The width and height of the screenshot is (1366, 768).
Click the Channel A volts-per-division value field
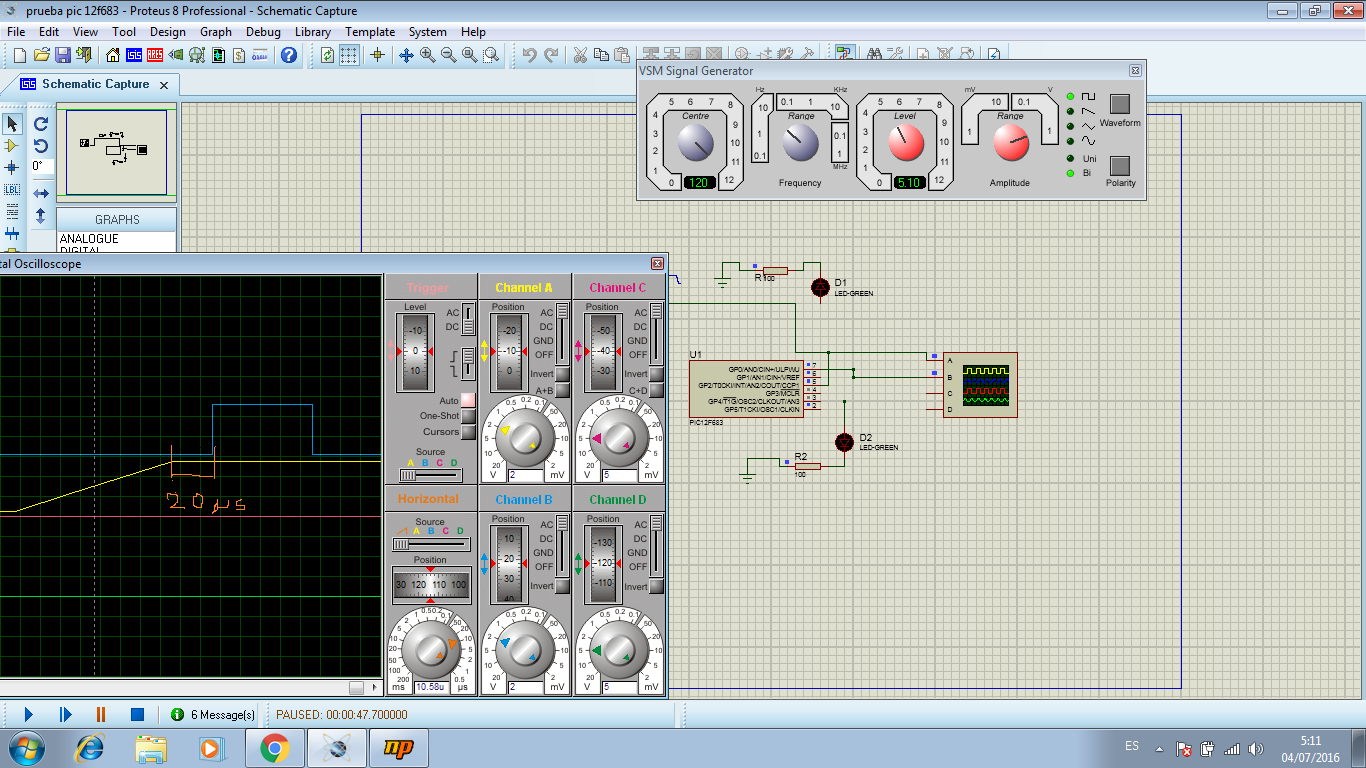pos(524,475)
